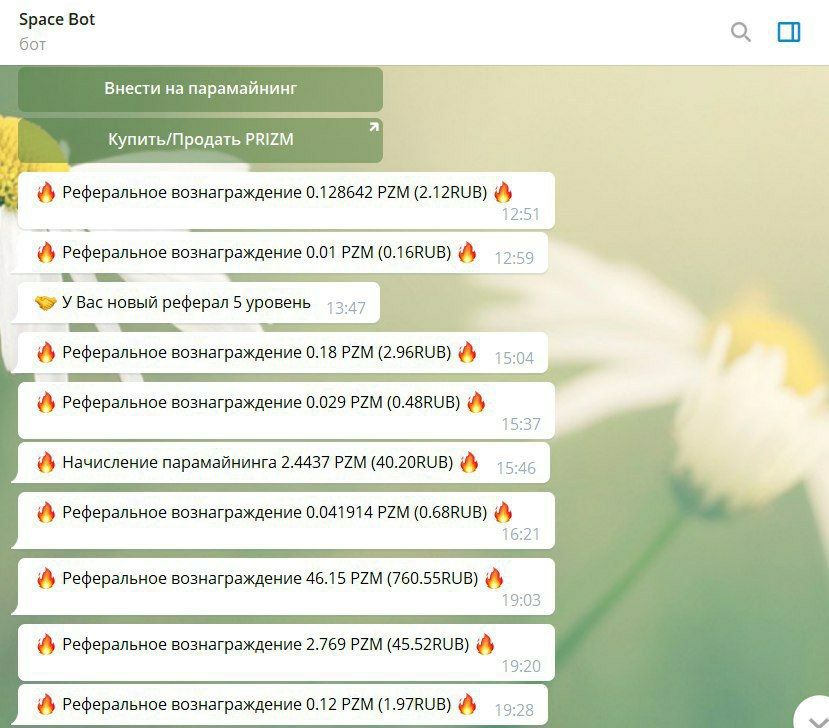The image size is (829, 728).
Task: Select message '46.15 PZM (760.55RUB)'
Action: coord(286,586)
